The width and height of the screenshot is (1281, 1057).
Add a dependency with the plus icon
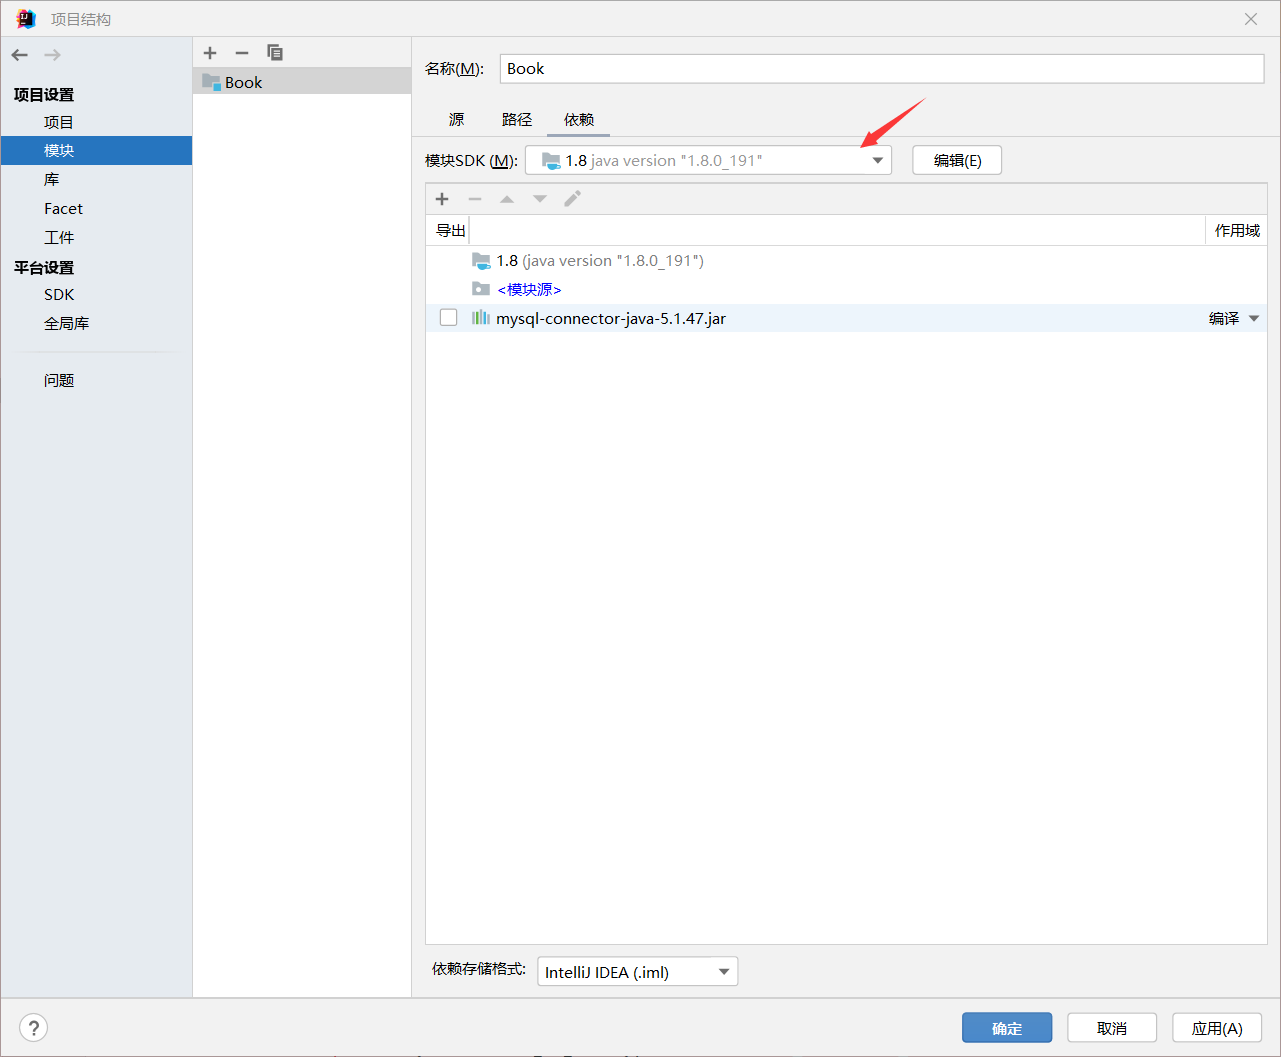click(x=442, y=199)
